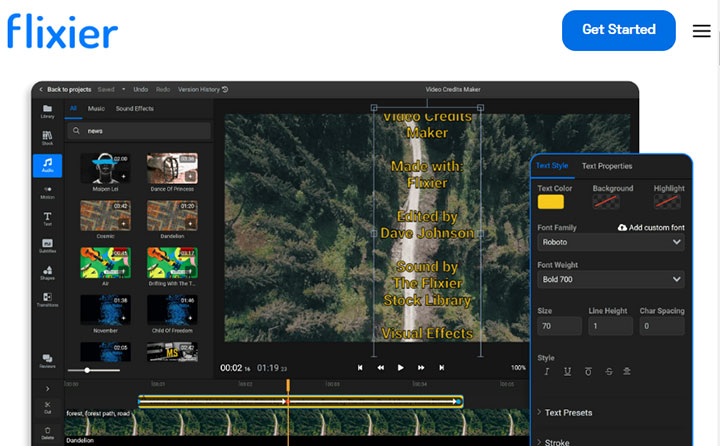720x446 pixels.
Task: Click the Get Started button
Action: coord(619,30)
